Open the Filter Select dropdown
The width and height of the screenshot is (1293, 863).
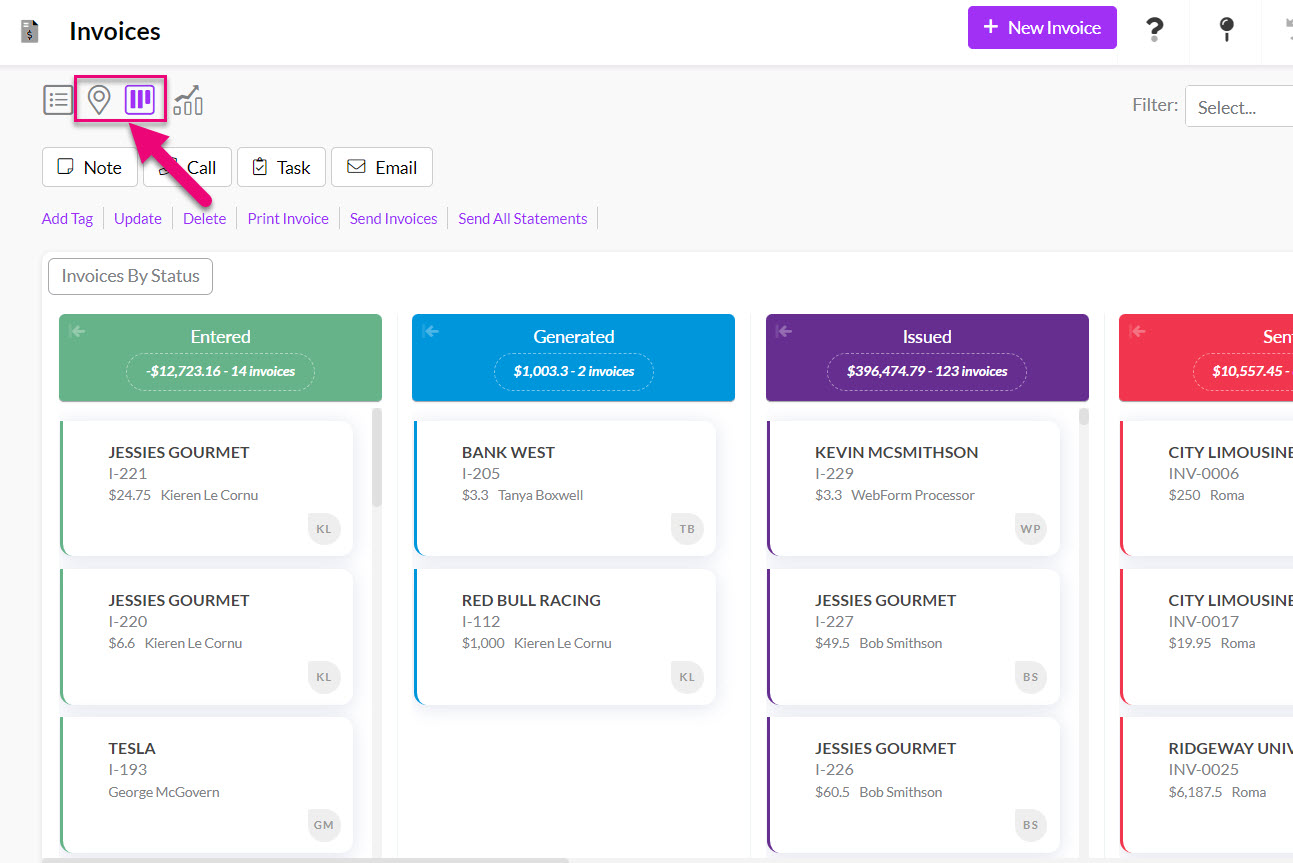[1239, 107]
